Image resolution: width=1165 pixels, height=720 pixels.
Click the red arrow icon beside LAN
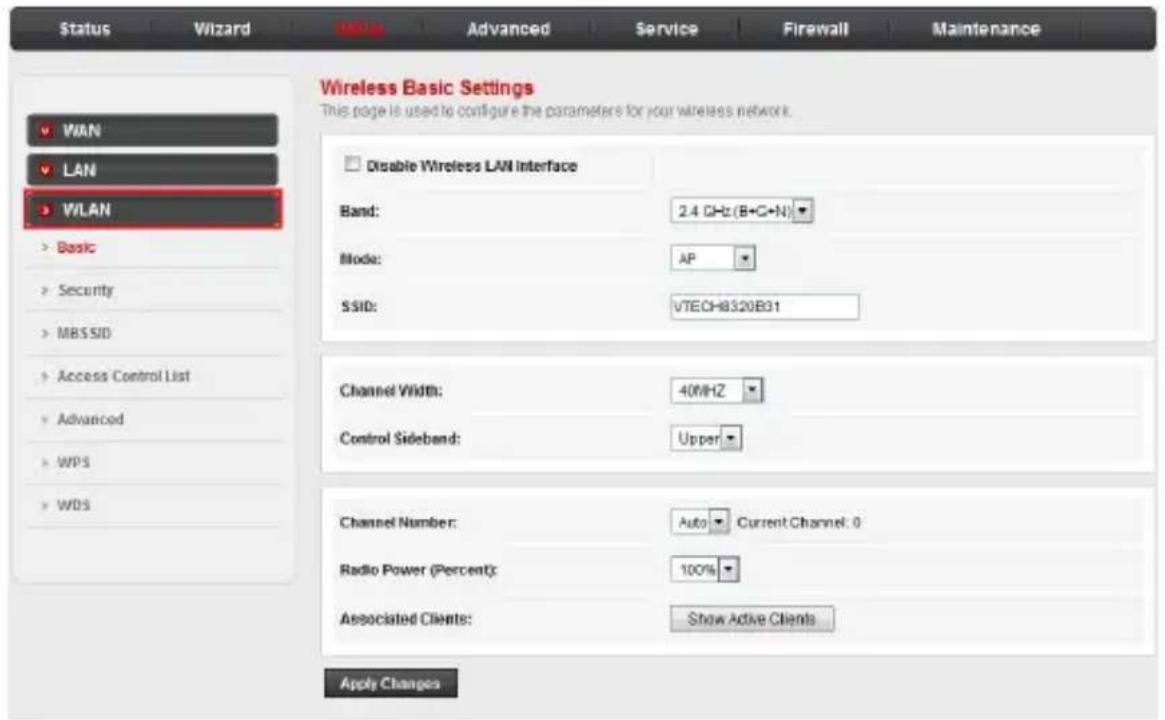pyautogui.click(x=45, y=170)
